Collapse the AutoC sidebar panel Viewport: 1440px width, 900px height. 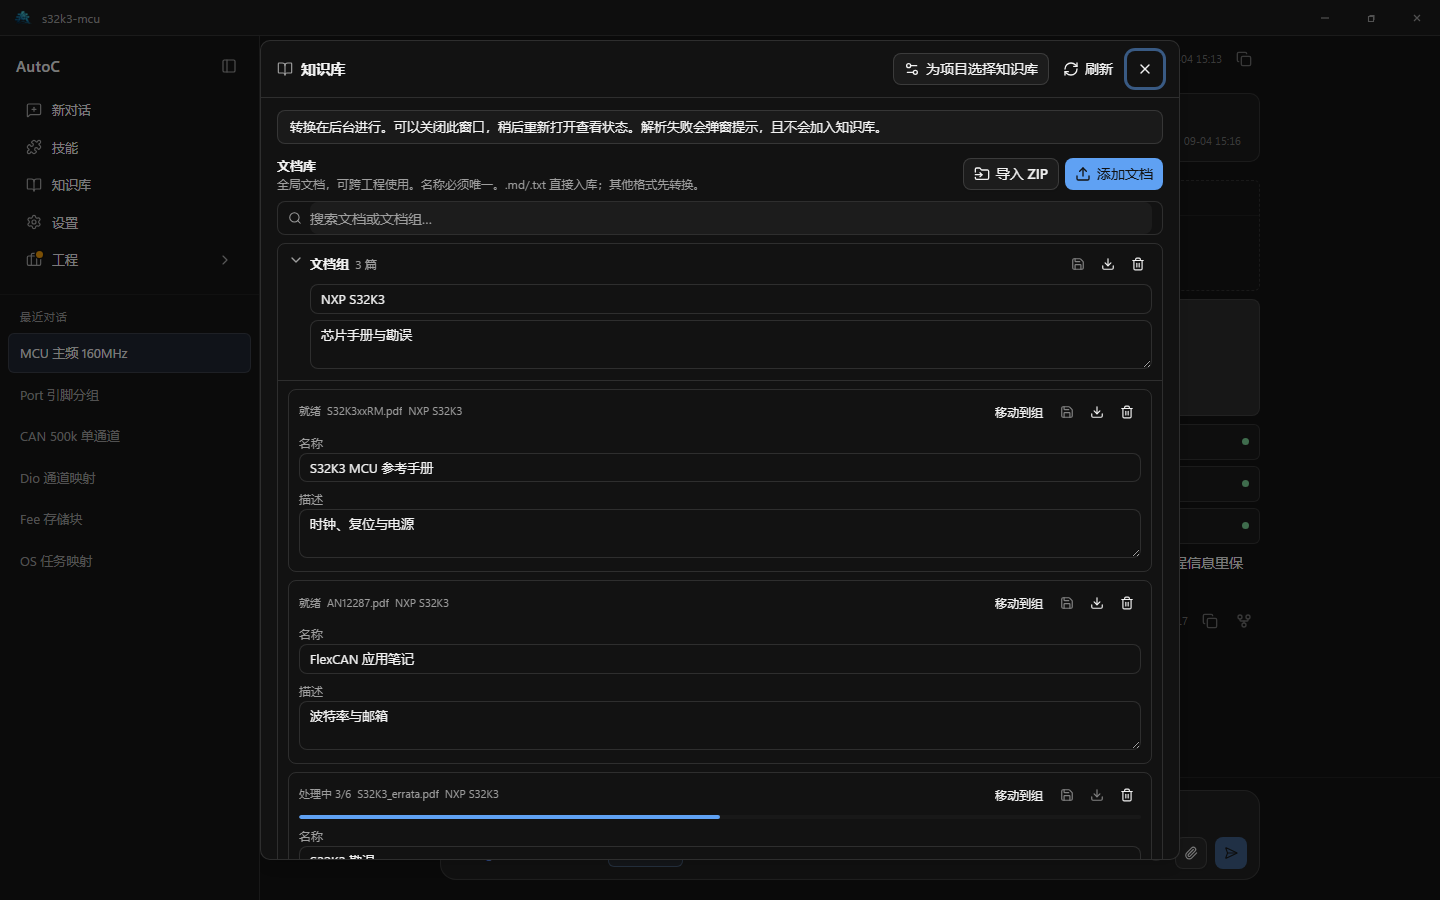[x=229, y=66]
